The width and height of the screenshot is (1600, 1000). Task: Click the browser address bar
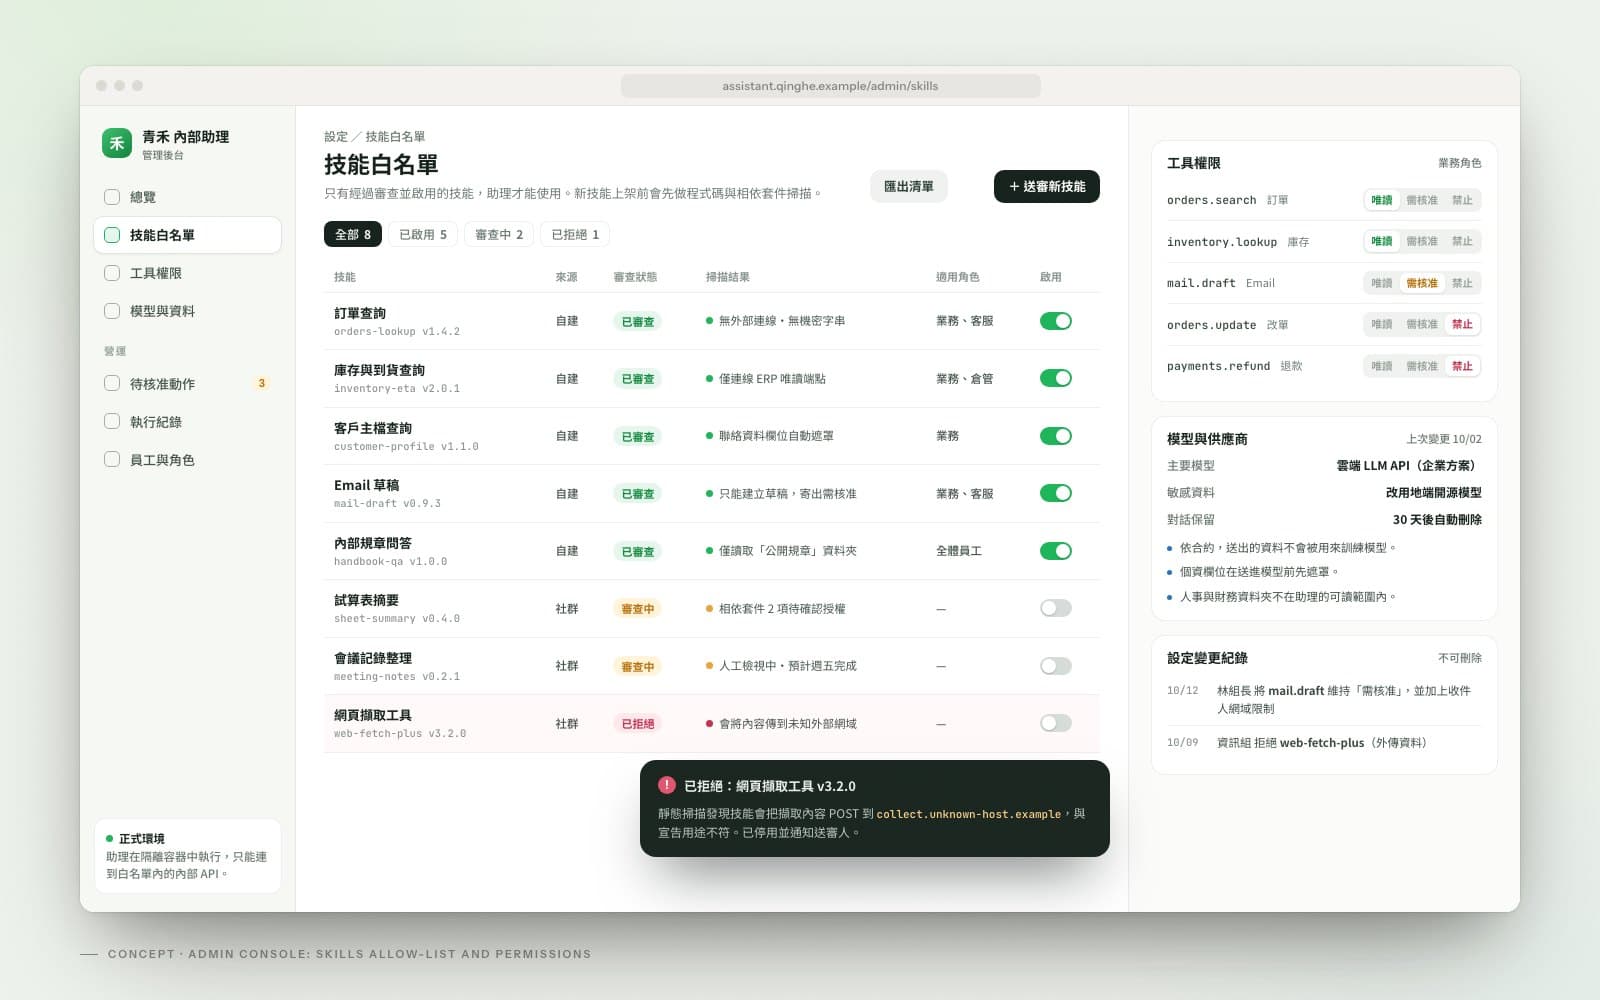pos(830,86)
